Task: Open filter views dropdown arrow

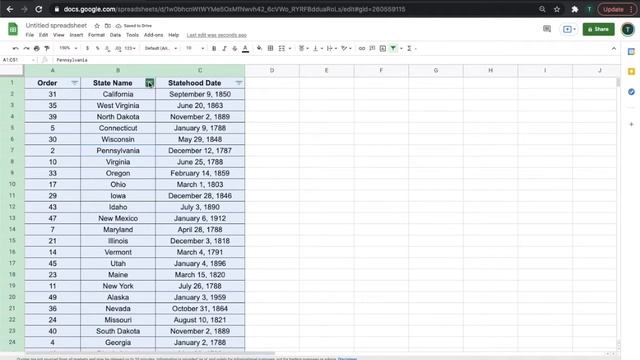Action: click(401, 49)
